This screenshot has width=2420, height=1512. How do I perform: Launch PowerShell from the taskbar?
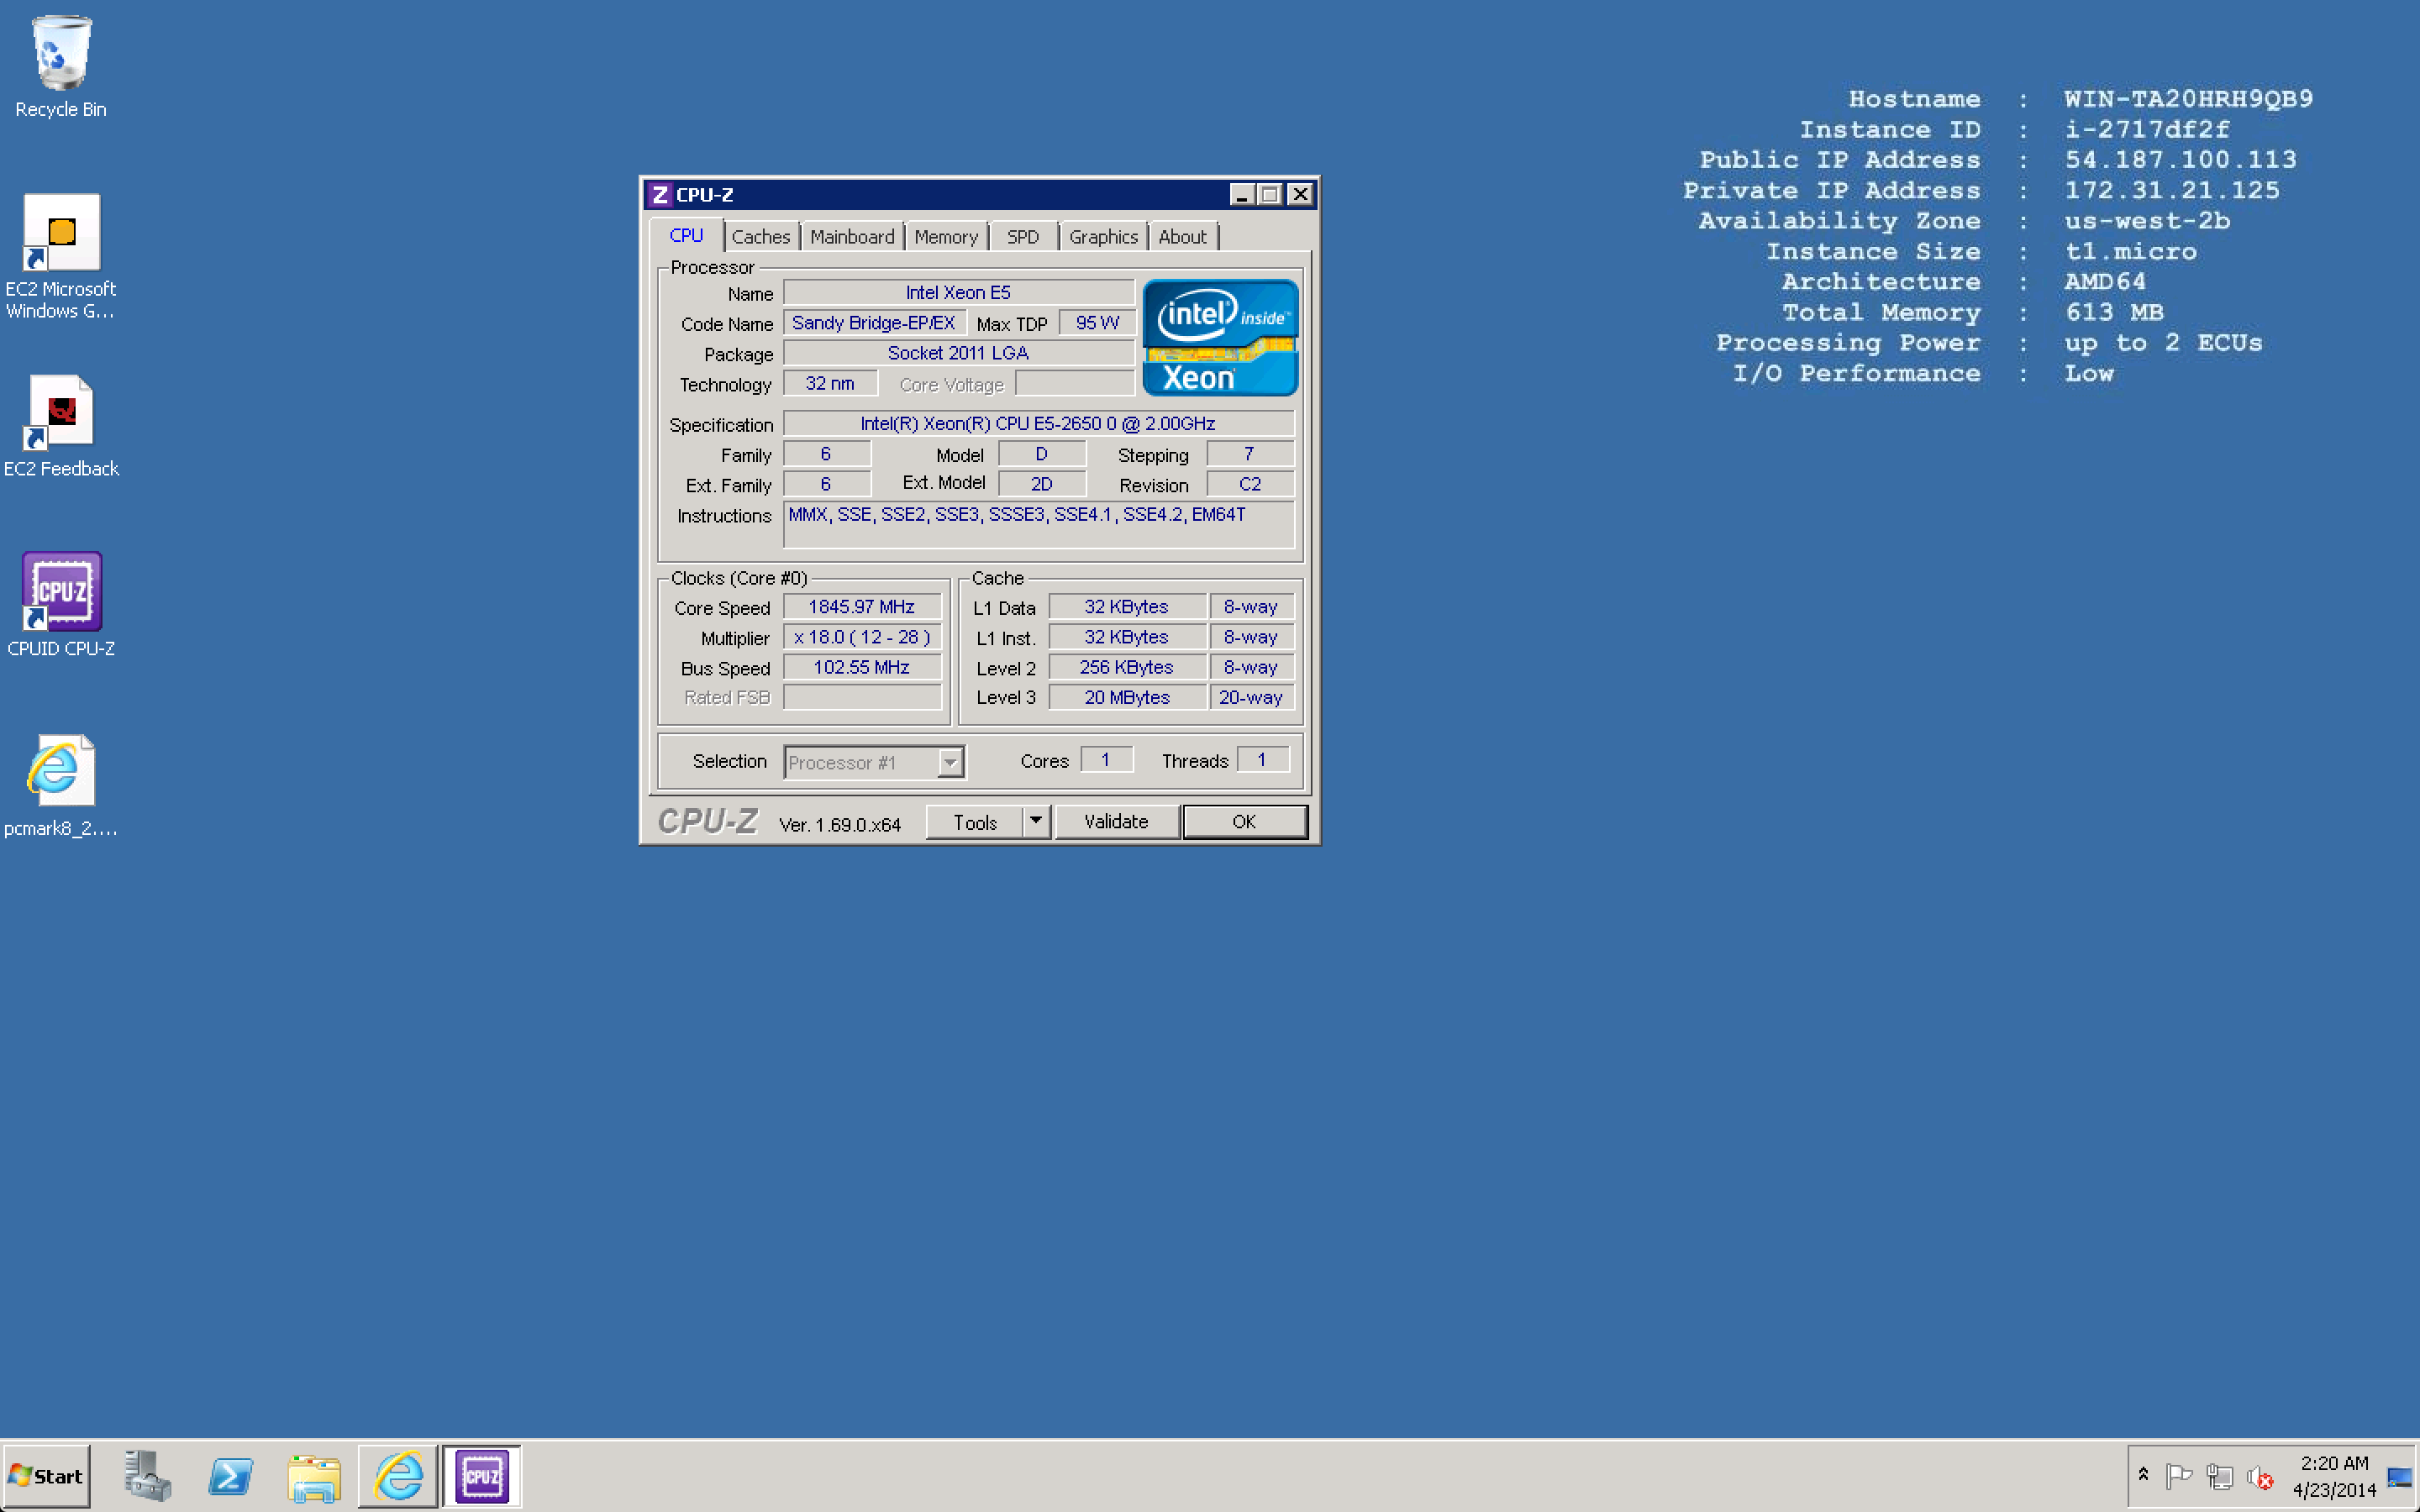pos(231,1476)
